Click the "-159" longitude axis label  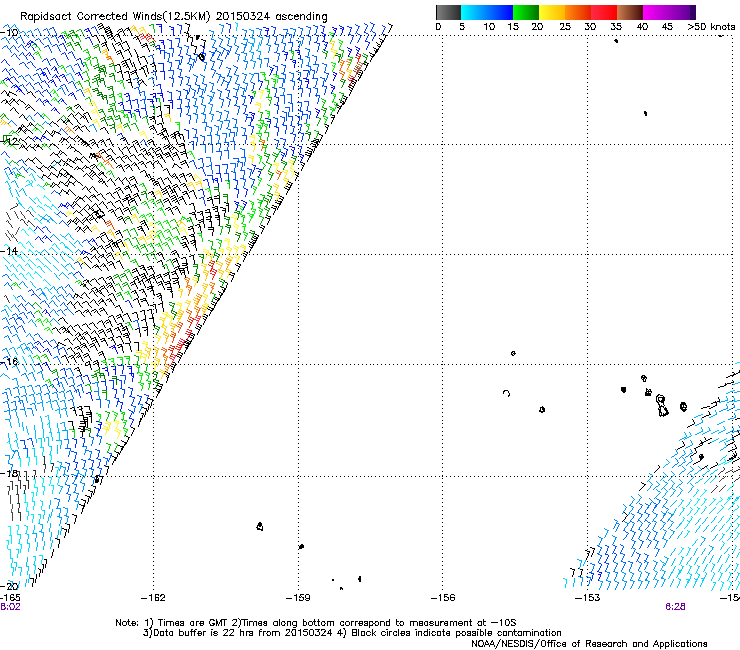point(298,598)
